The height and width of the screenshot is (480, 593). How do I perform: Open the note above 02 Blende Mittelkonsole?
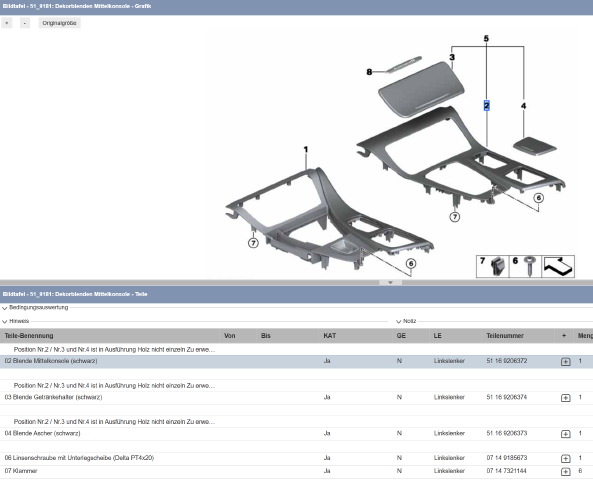114,350
